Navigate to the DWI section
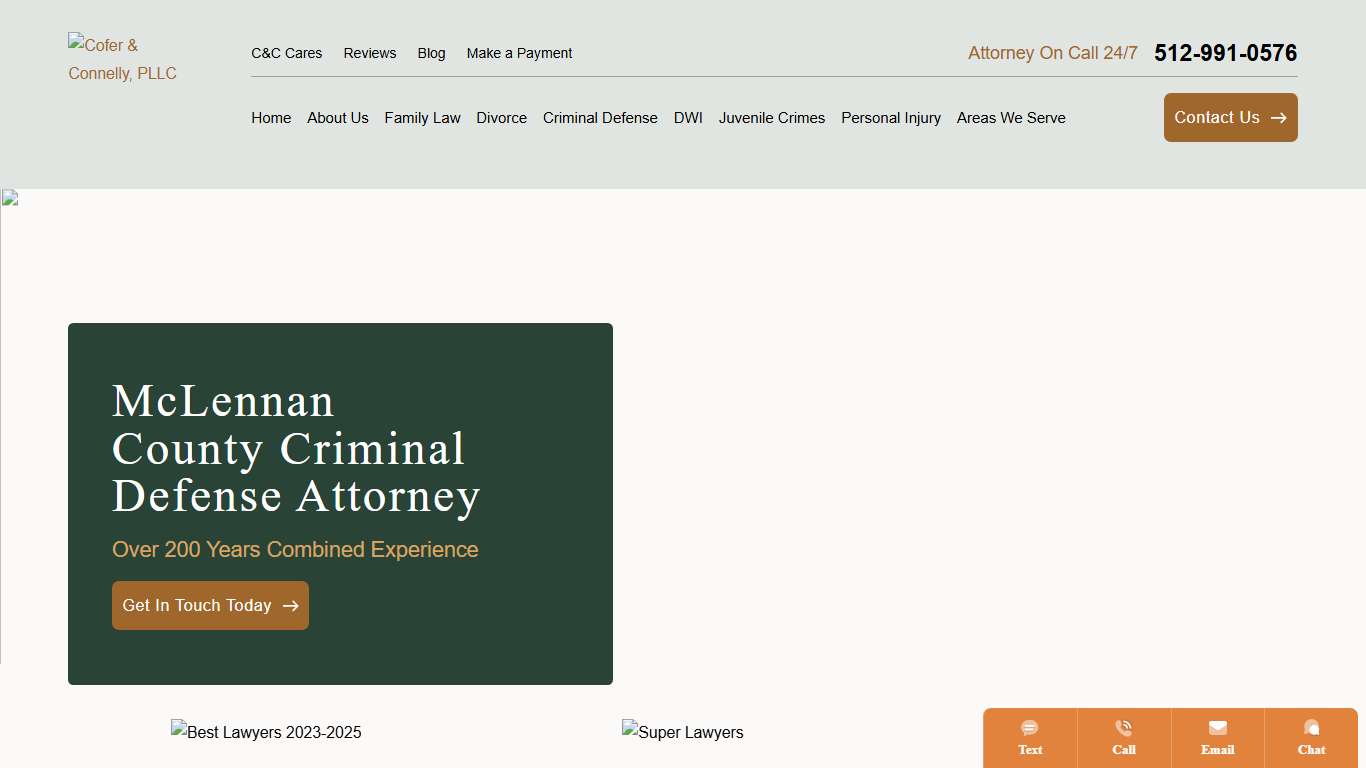This screenshot has width=1366, height=768. pyautogui.click(x=688, y=117)
